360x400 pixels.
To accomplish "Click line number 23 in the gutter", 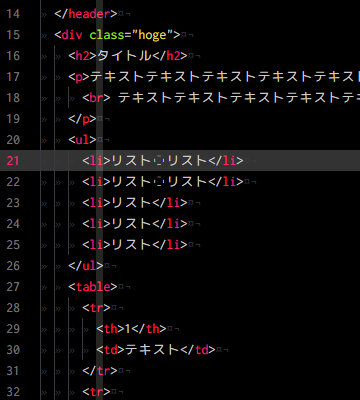I will pos(13,203).
